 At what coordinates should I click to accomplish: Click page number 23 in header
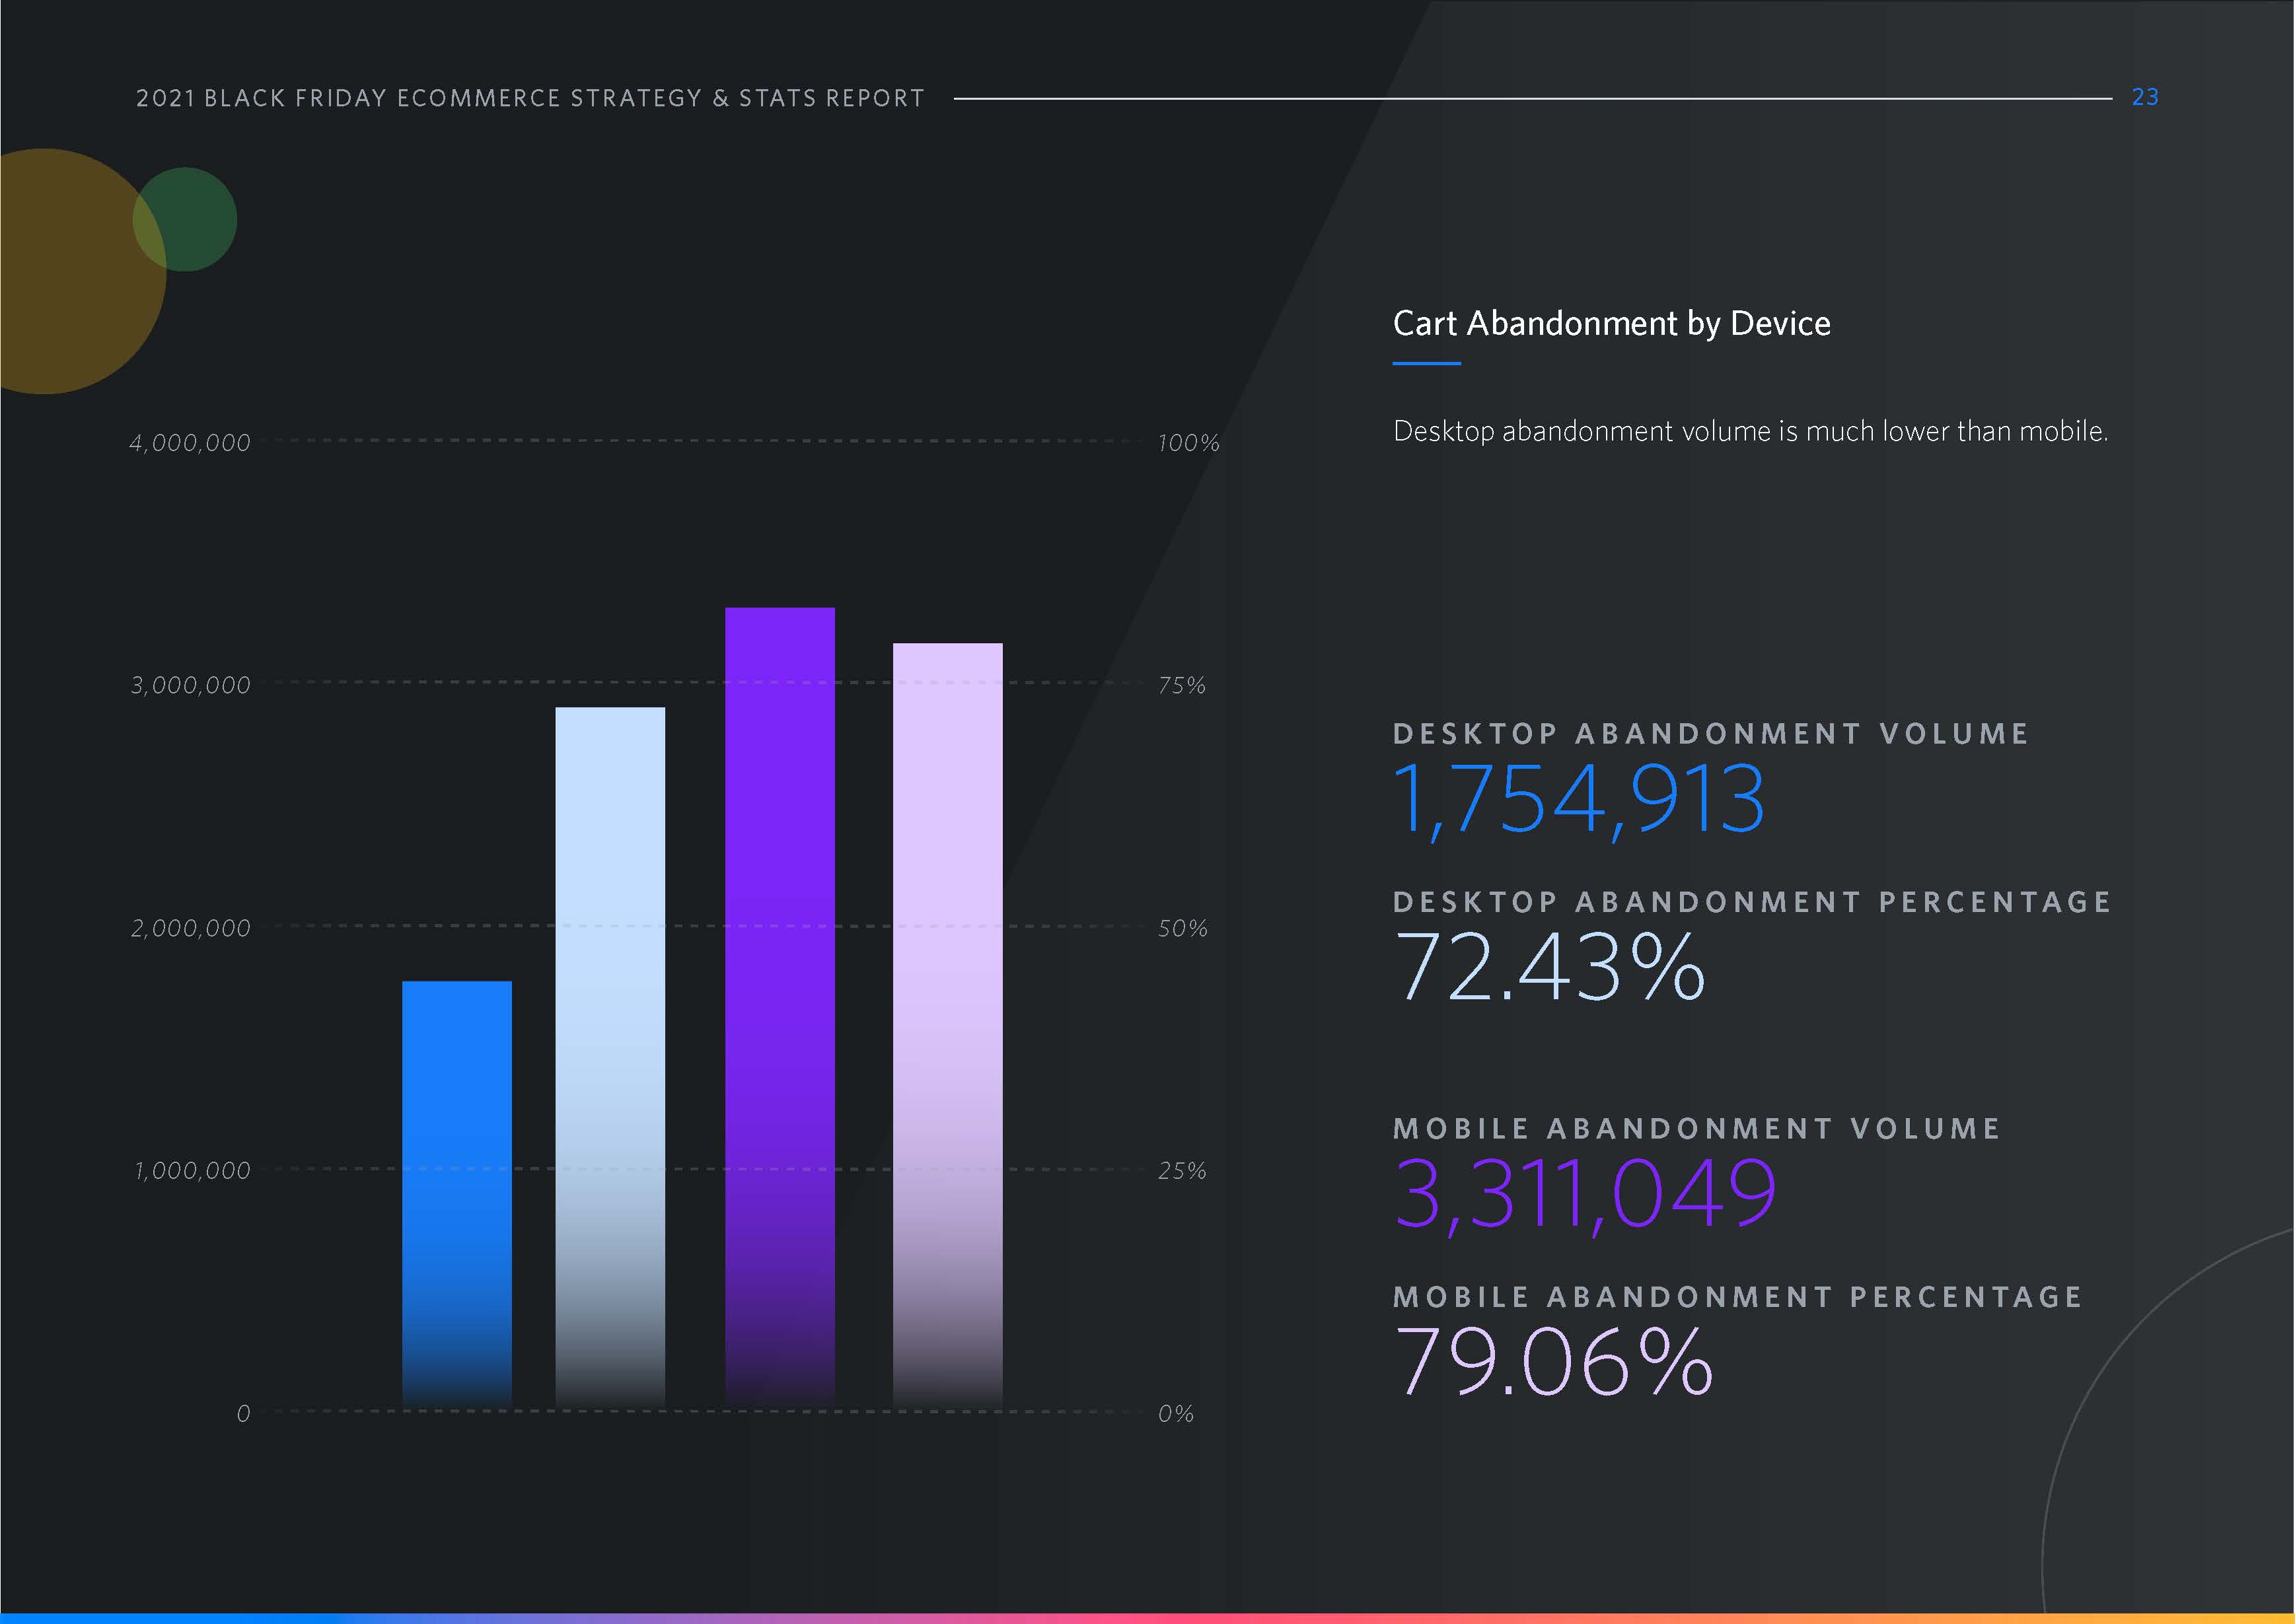pos(2144,97)
